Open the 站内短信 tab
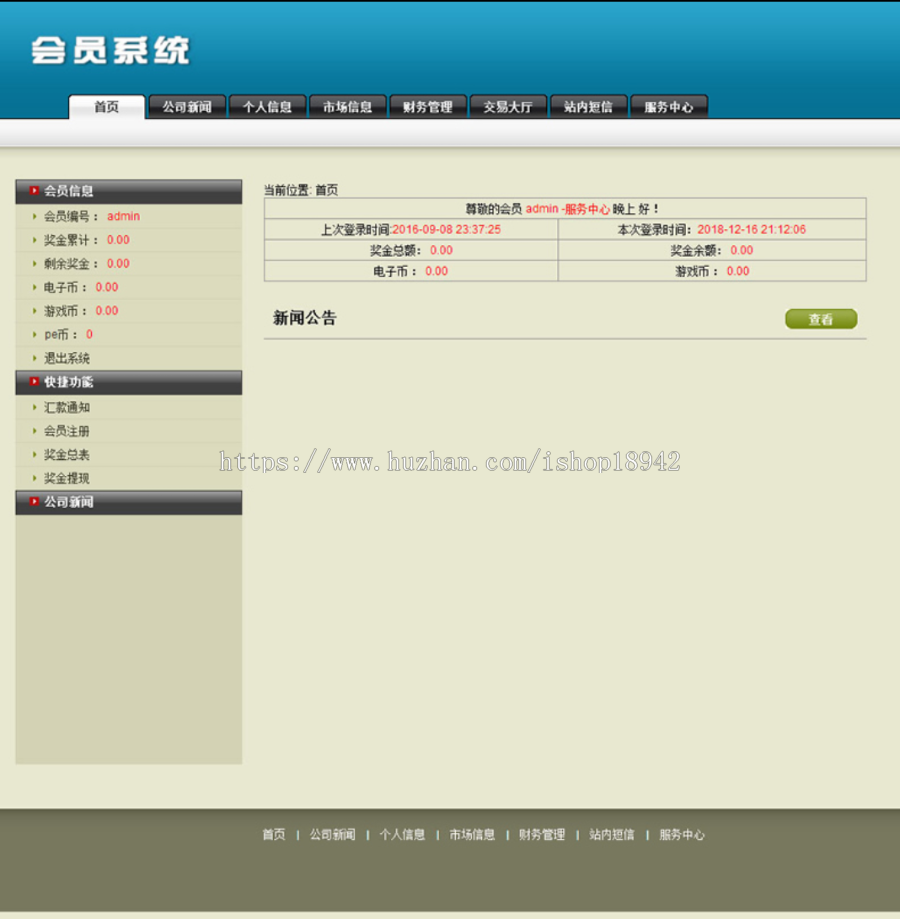 pyautogui.click(x=588, y=107)
